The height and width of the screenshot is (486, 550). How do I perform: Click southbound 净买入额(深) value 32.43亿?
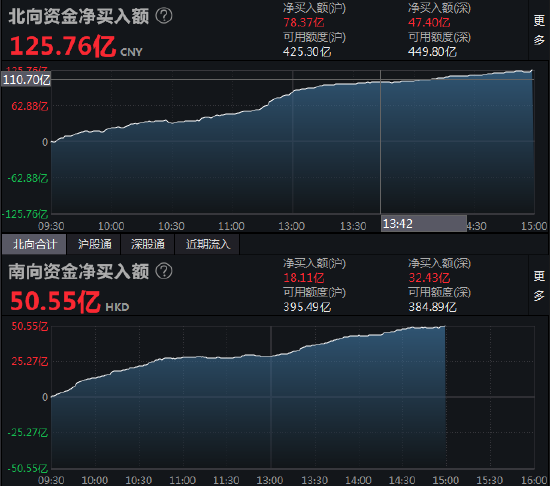click(429, 278)
